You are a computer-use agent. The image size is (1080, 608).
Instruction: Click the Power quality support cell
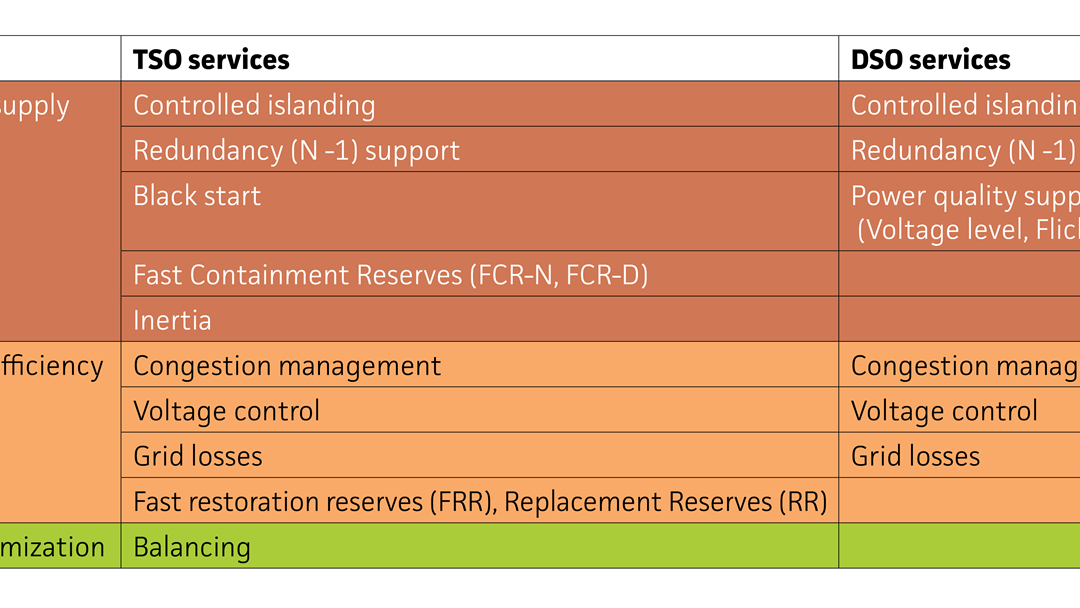[x=959, y=211]
